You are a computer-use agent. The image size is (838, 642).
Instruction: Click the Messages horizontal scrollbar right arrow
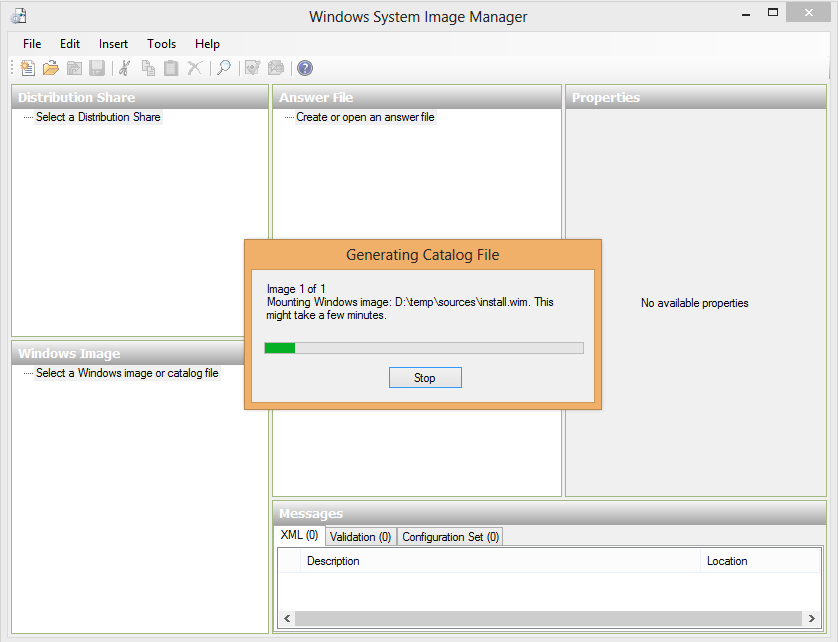(813, 618)
